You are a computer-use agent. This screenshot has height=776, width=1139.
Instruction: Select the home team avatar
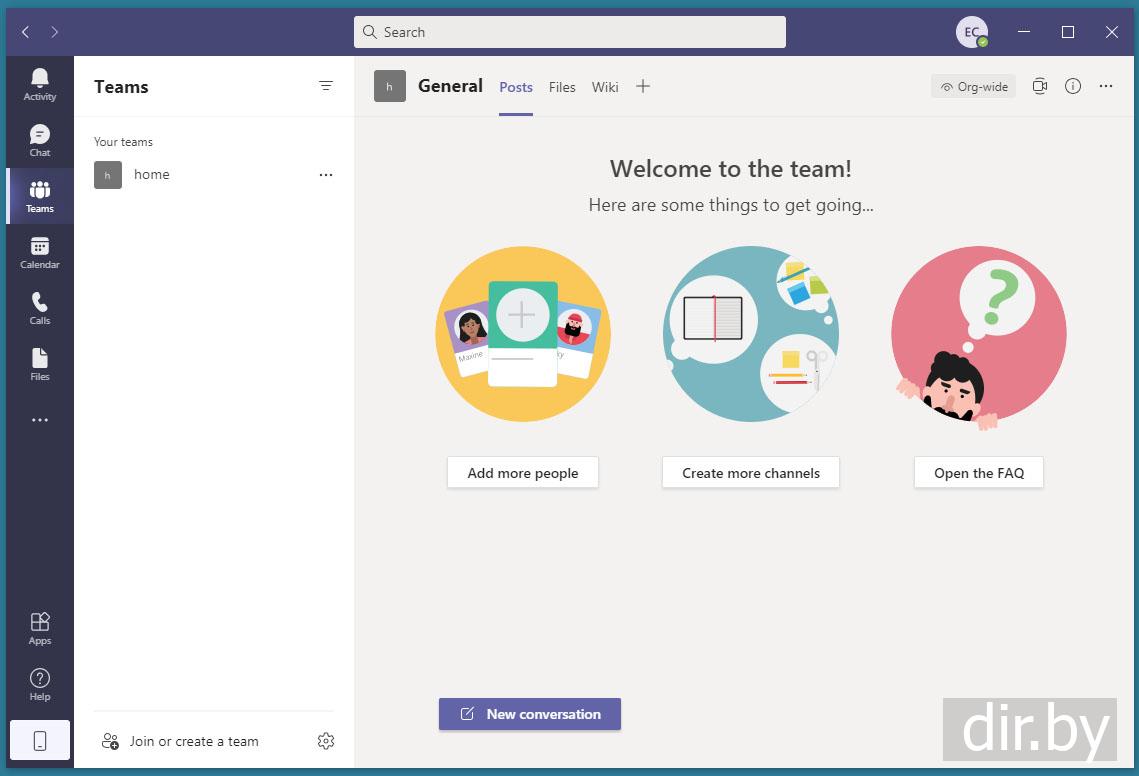tap(108, 175)
